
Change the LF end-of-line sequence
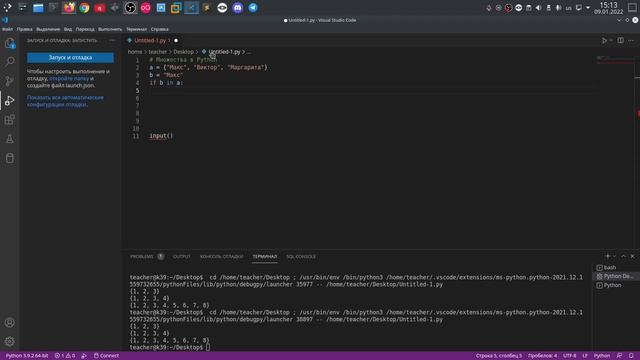pos(585,356)
